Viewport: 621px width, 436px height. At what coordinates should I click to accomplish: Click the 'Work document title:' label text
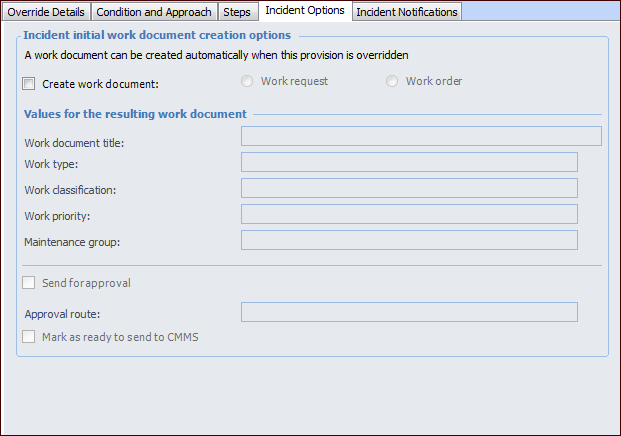click(74, 143)
